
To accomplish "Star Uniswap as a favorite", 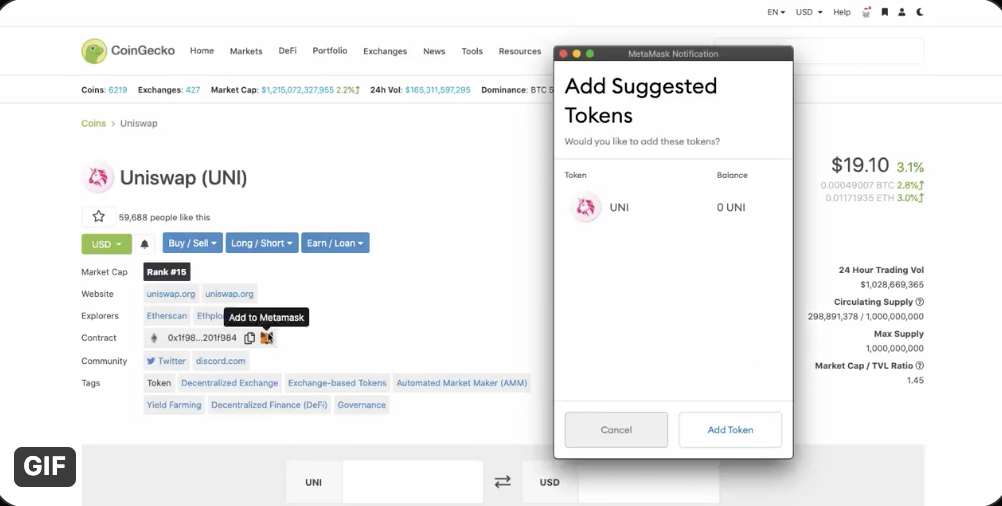I will (98, 217).
